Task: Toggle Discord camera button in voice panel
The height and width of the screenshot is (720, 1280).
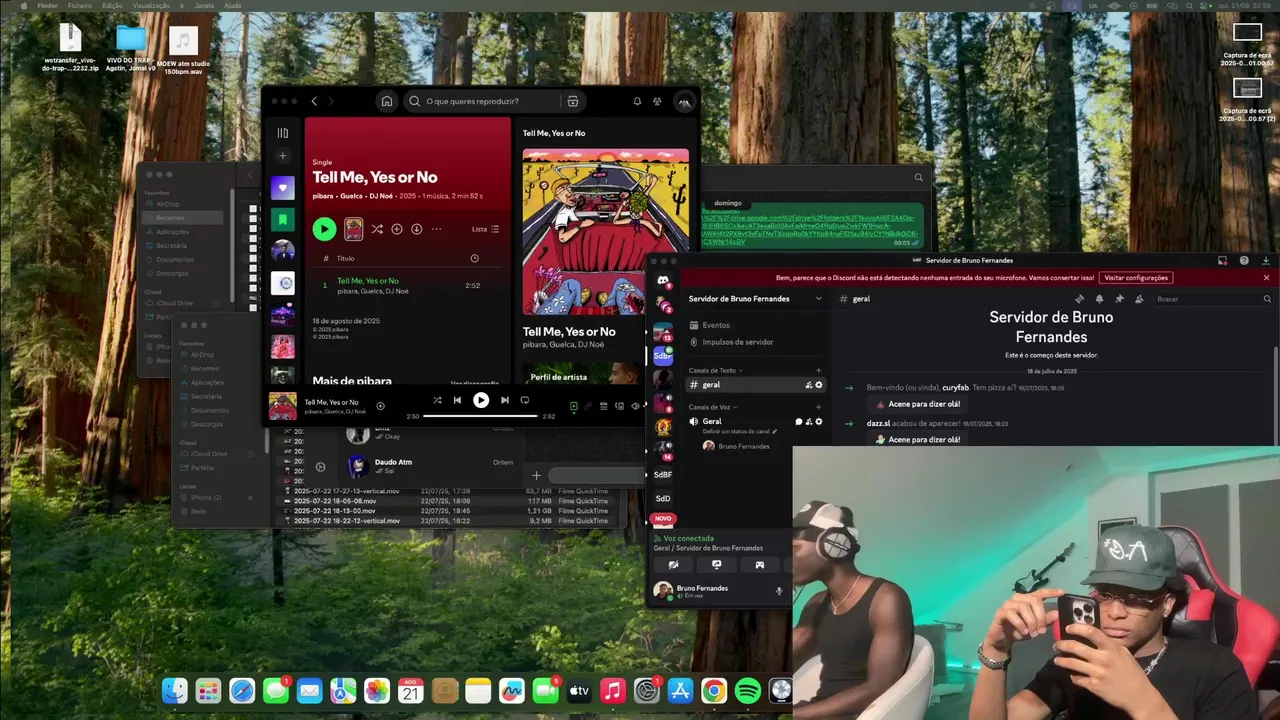Action: tap(673, 565)
